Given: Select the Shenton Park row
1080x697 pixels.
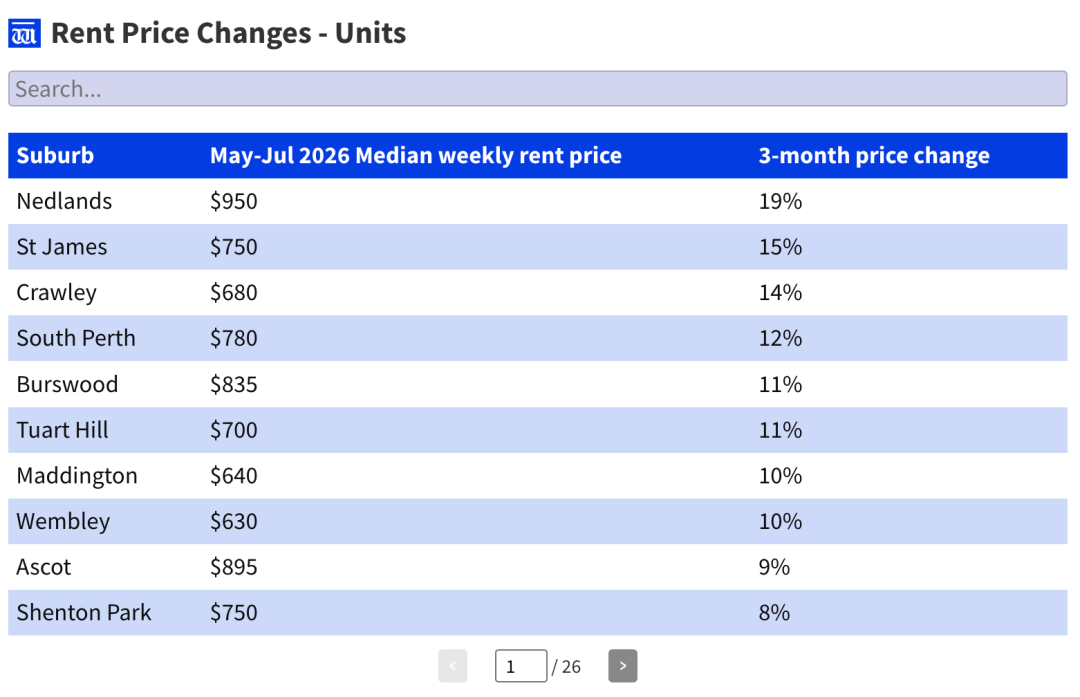Looking at the screenshot, I should [538, 613].
